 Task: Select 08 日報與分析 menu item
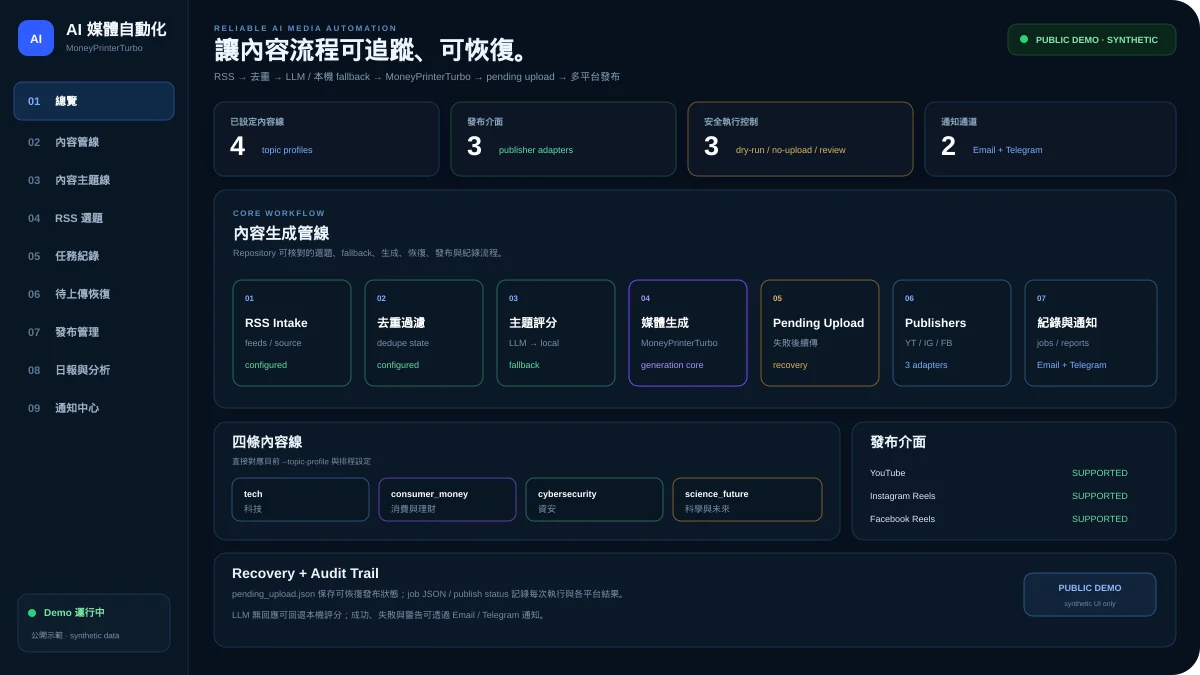click(x=94, y=370)
